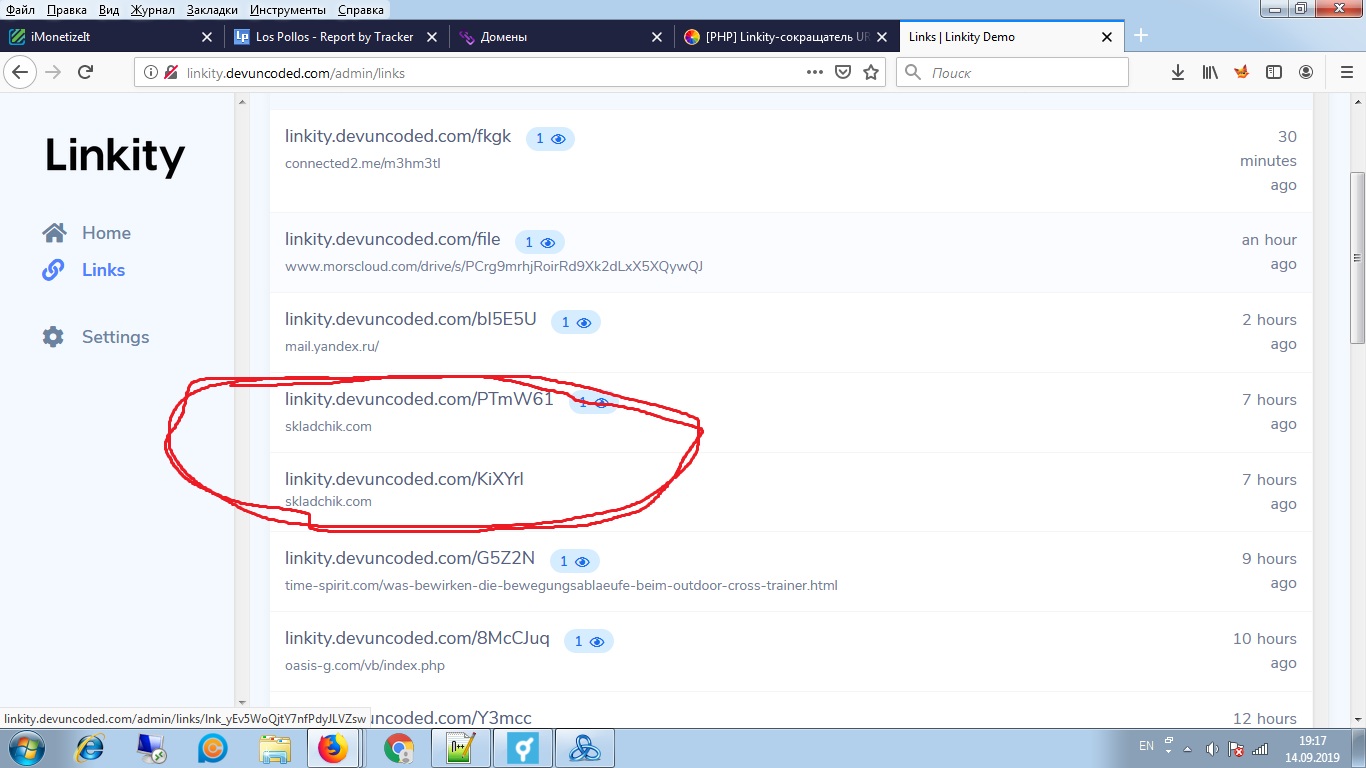Close the Links | Linkity Demo tab

(1107, 37)
